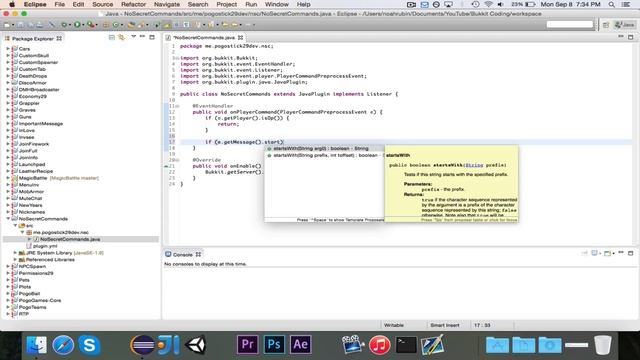Collapse the src folder
This screenshot has height=360, width=640.
click(15, 225)
